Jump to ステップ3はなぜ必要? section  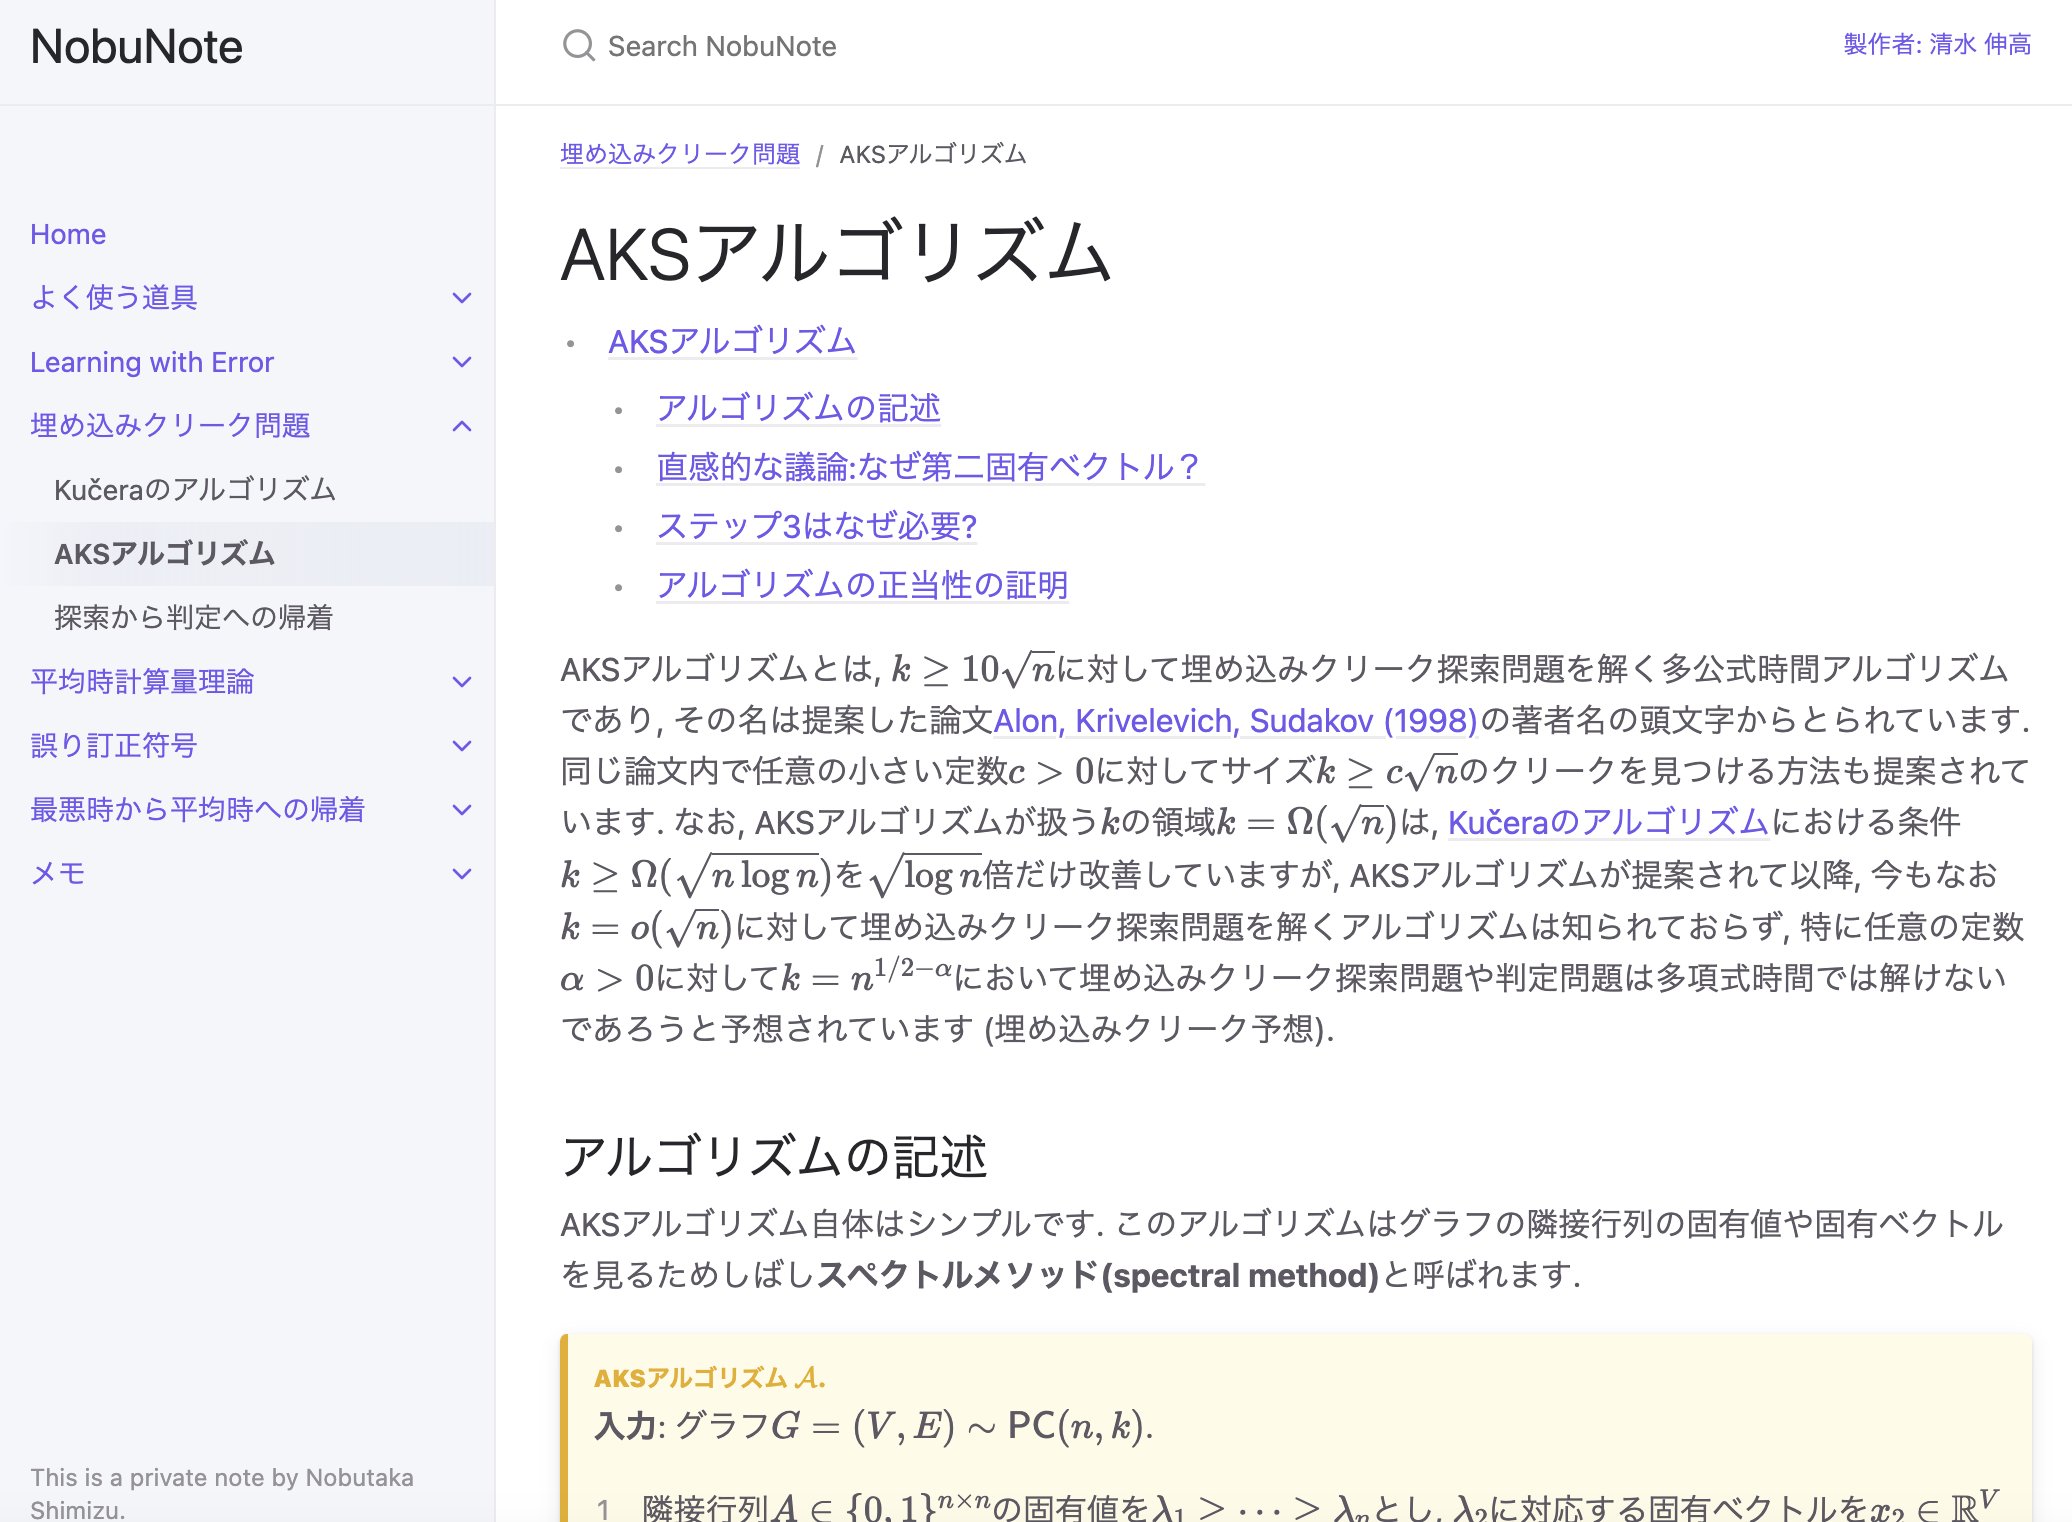pos(816,526)
